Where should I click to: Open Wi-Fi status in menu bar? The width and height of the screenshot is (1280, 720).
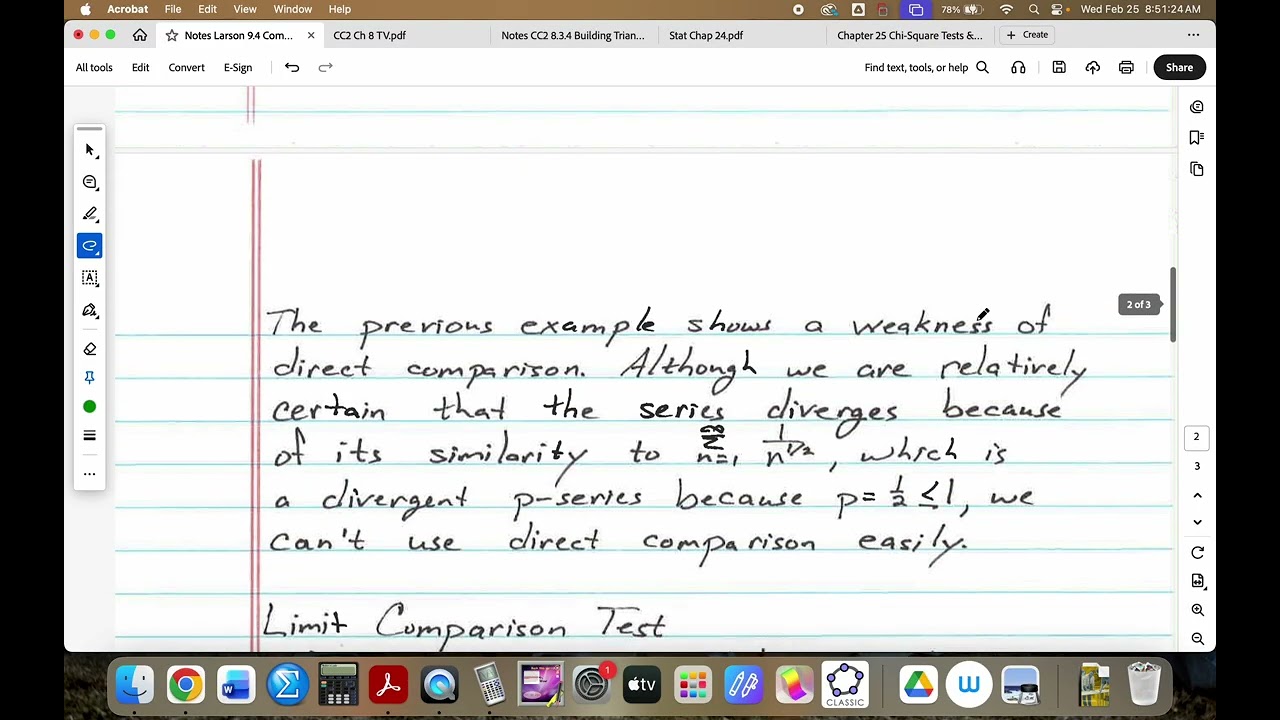coord(1006,9)
